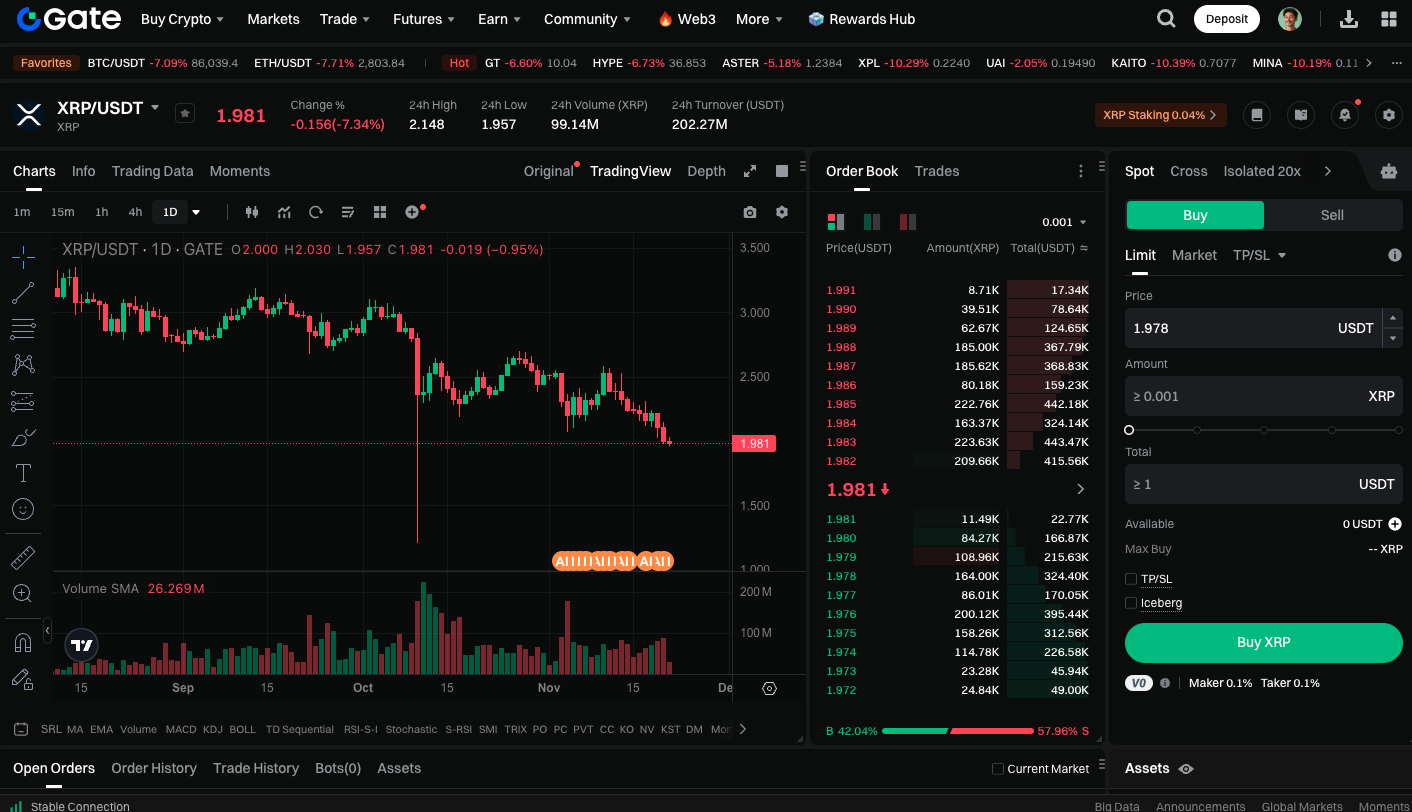Show both bids and asks in order book
The height and width of the screenshot is (812, 1412).
pos(835,222)
